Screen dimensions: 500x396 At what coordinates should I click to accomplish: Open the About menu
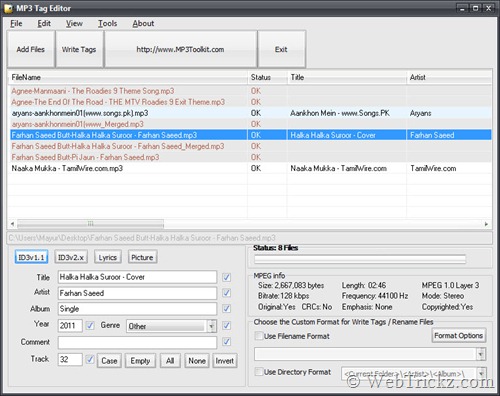click(x=143, y=24)
